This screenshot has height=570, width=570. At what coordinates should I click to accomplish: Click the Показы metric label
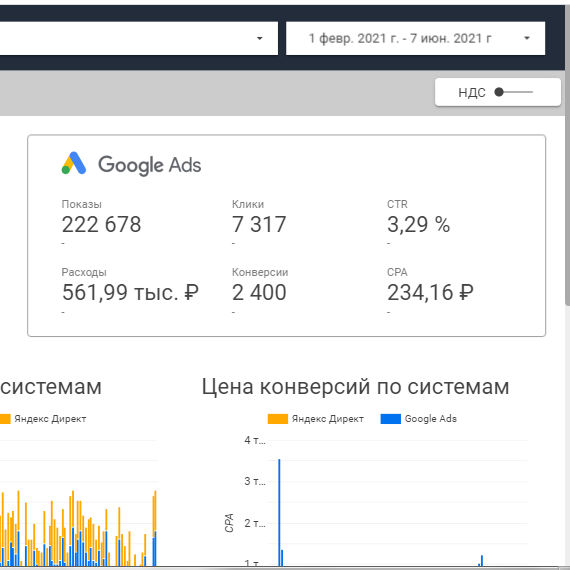(81, 204)
